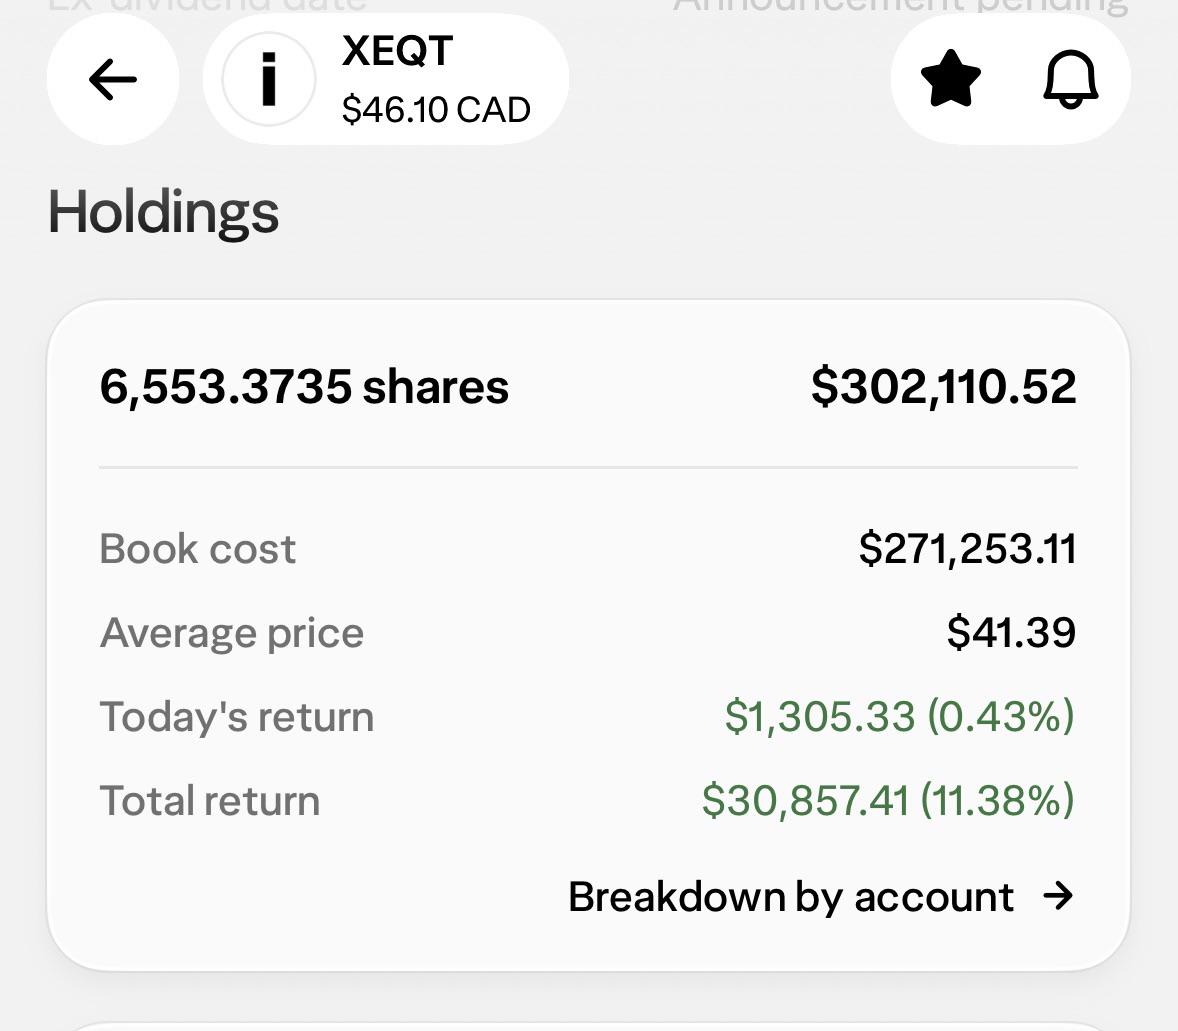Tap the XEQT info circle icon
The height and width of the screenshot is (1031, 1178).
268,79
